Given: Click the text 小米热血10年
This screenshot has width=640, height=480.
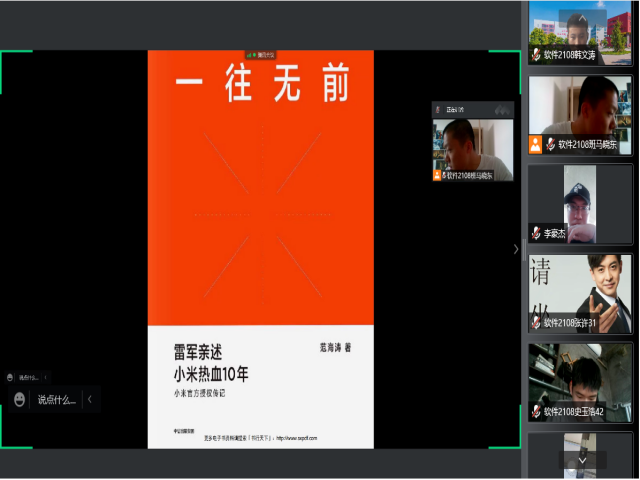Looking at the screenshot, I should coord(211,374).
